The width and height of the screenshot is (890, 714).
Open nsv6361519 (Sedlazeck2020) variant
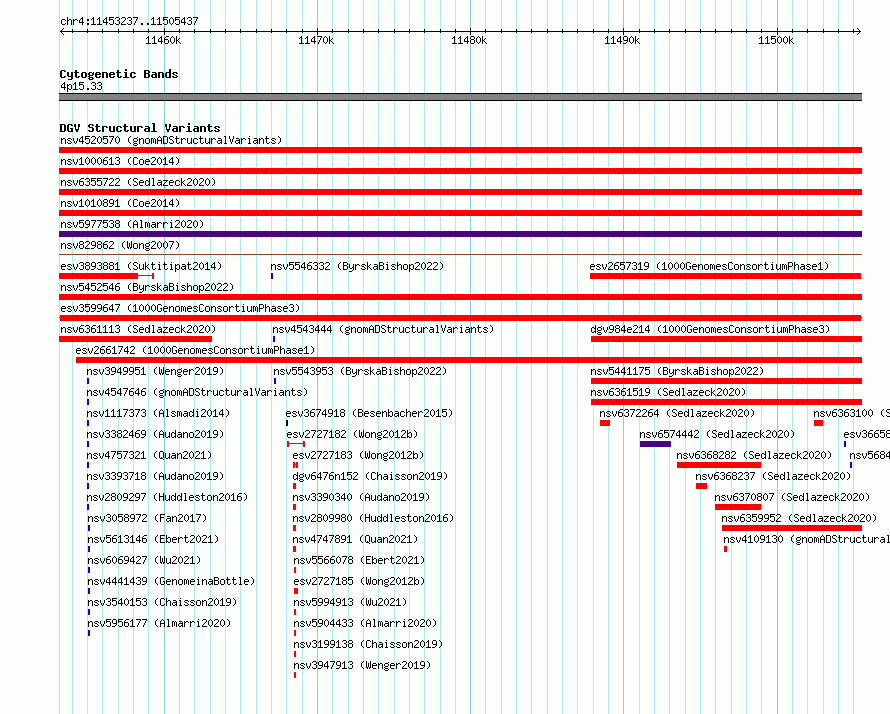[x=668, y=392]
